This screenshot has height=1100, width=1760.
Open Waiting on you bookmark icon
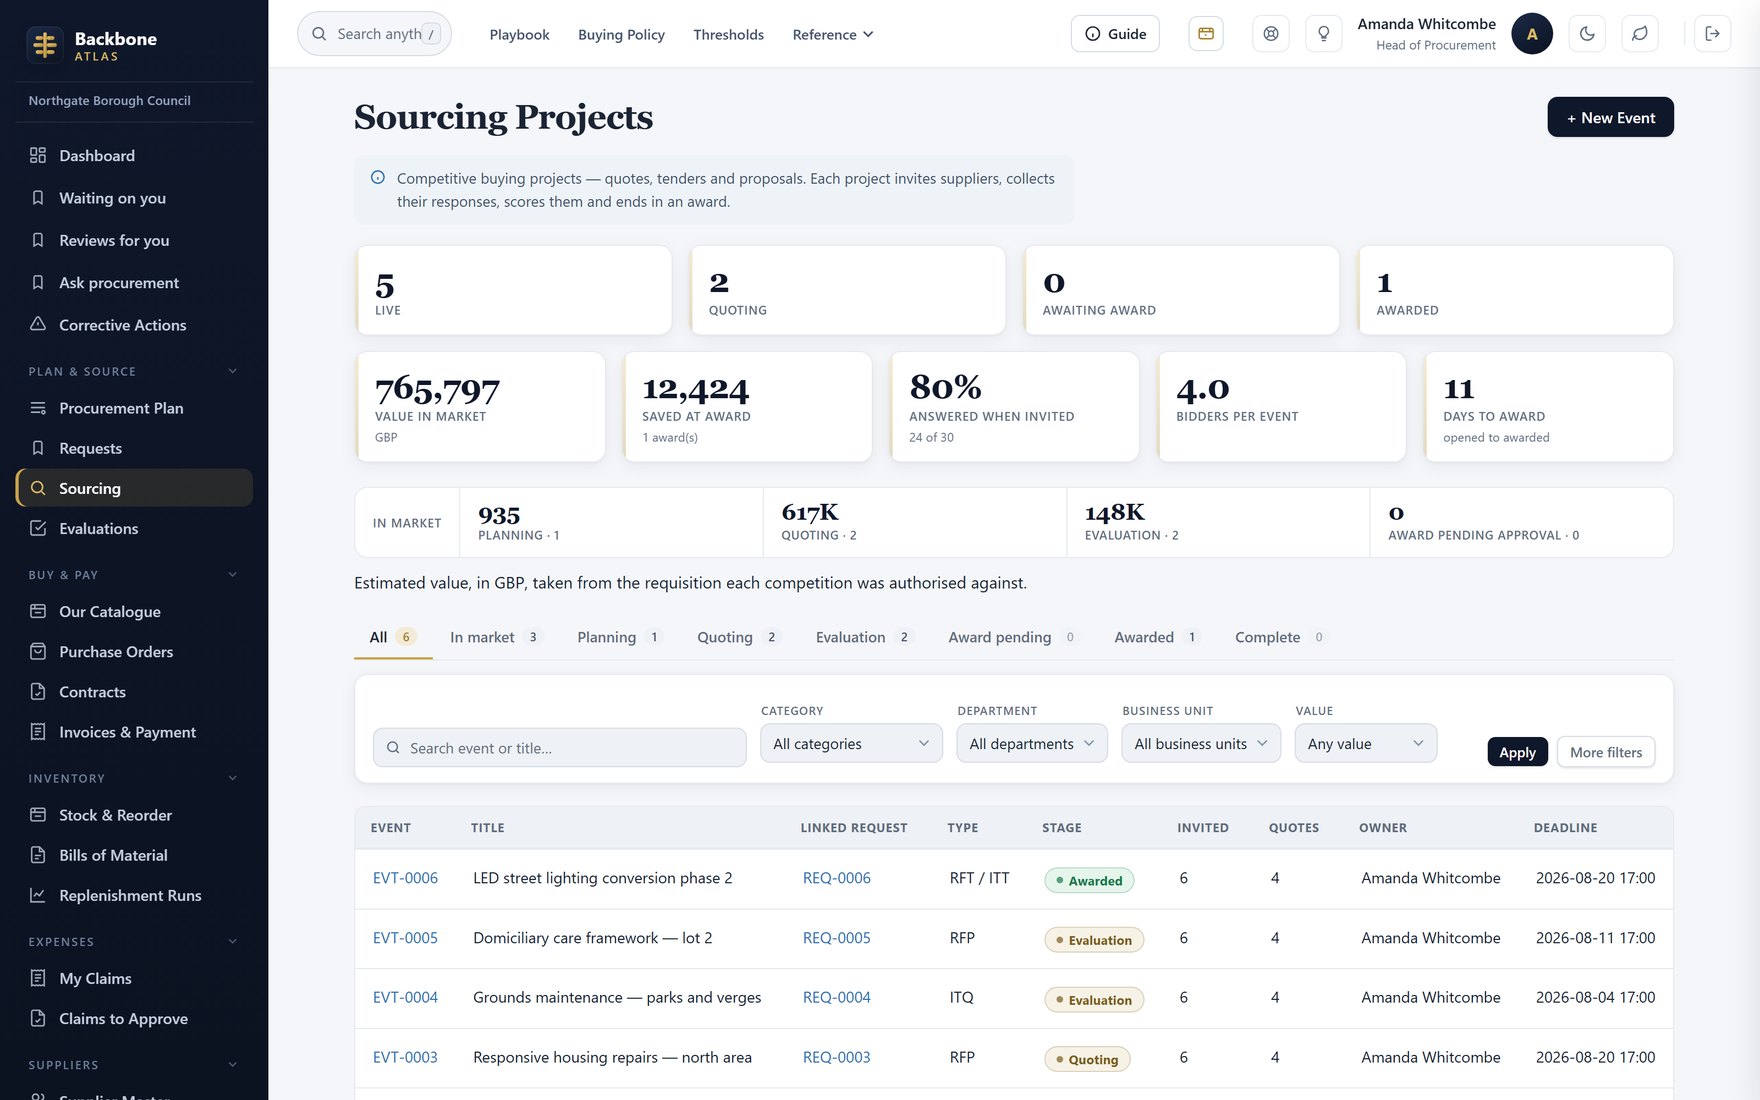38,198
